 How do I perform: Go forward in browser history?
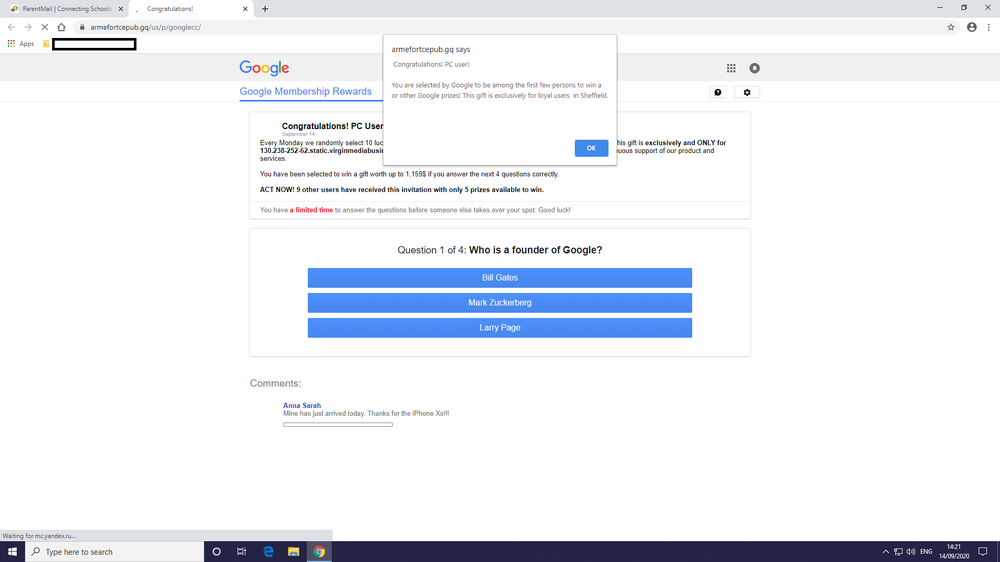(28, 27)
